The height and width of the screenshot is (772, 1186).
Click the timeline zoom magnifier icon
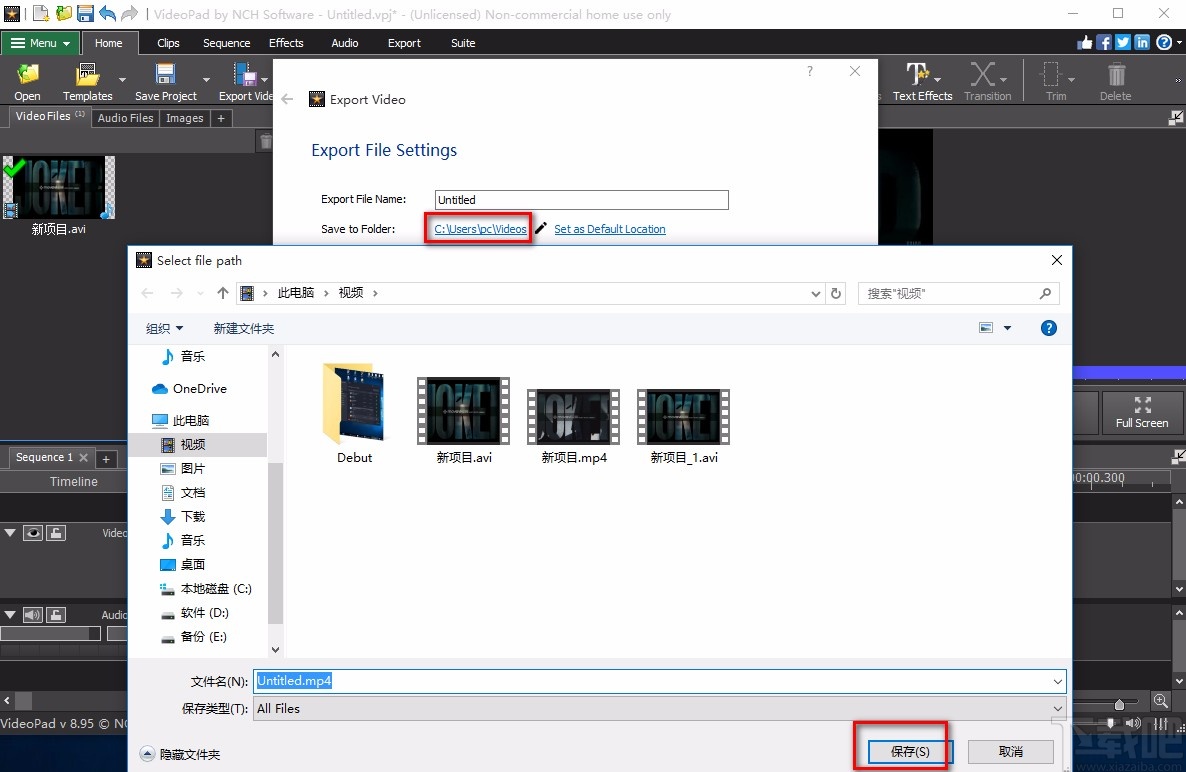1160,701
